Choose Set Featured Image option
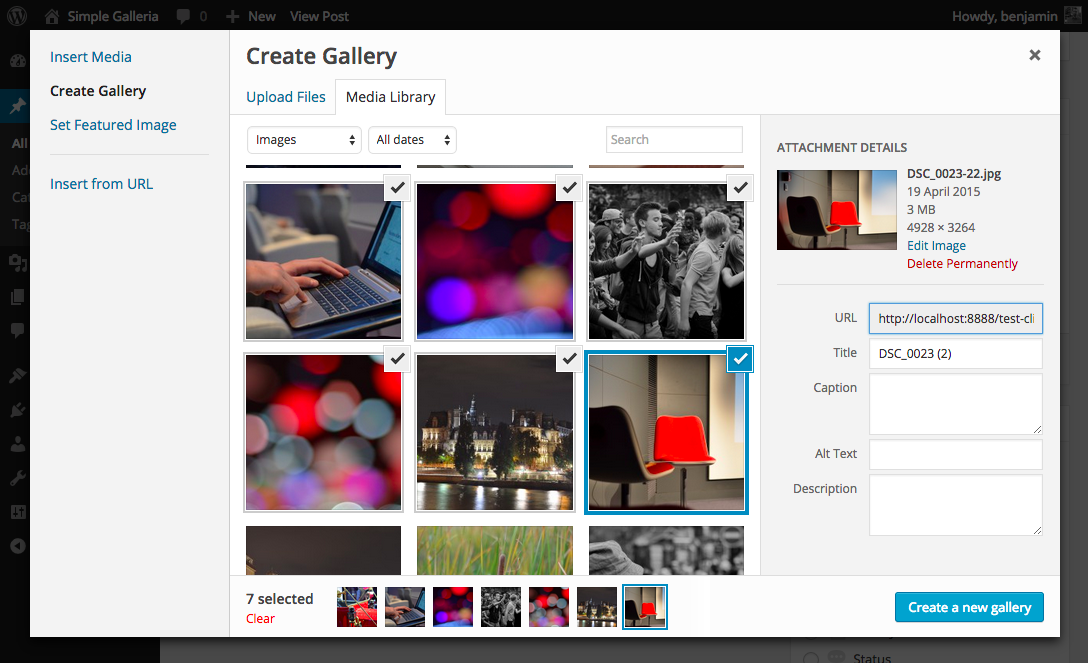The image size is (1088, 663). (113, 125)
